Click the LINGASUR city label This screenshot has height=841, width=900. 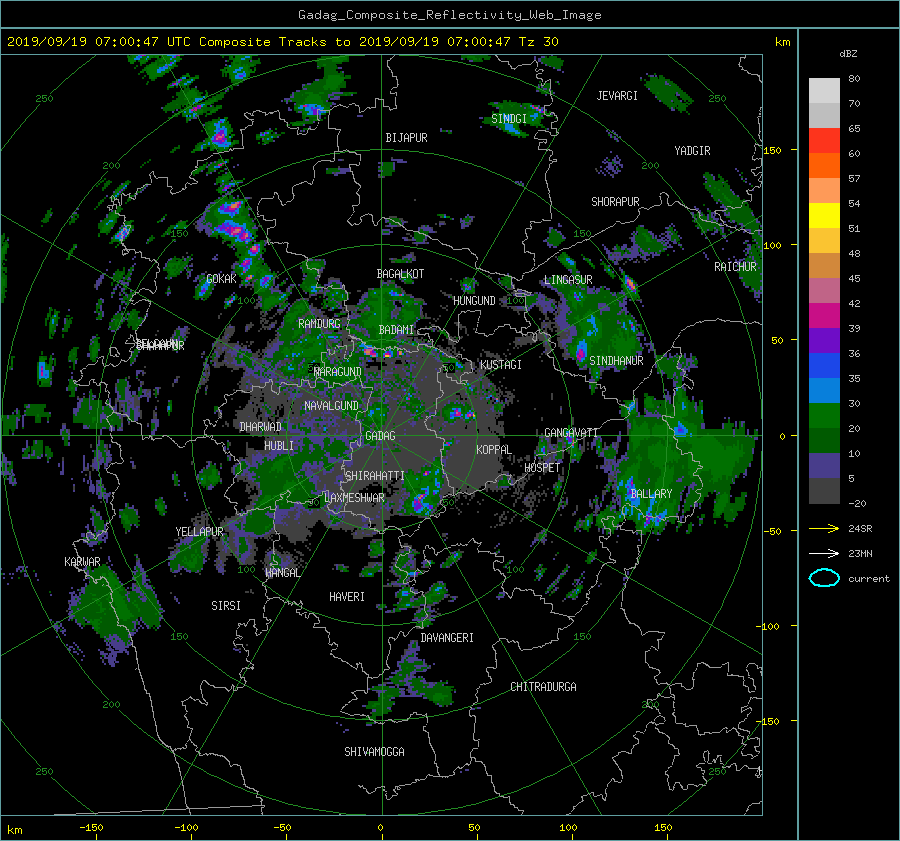click(568, 280)
